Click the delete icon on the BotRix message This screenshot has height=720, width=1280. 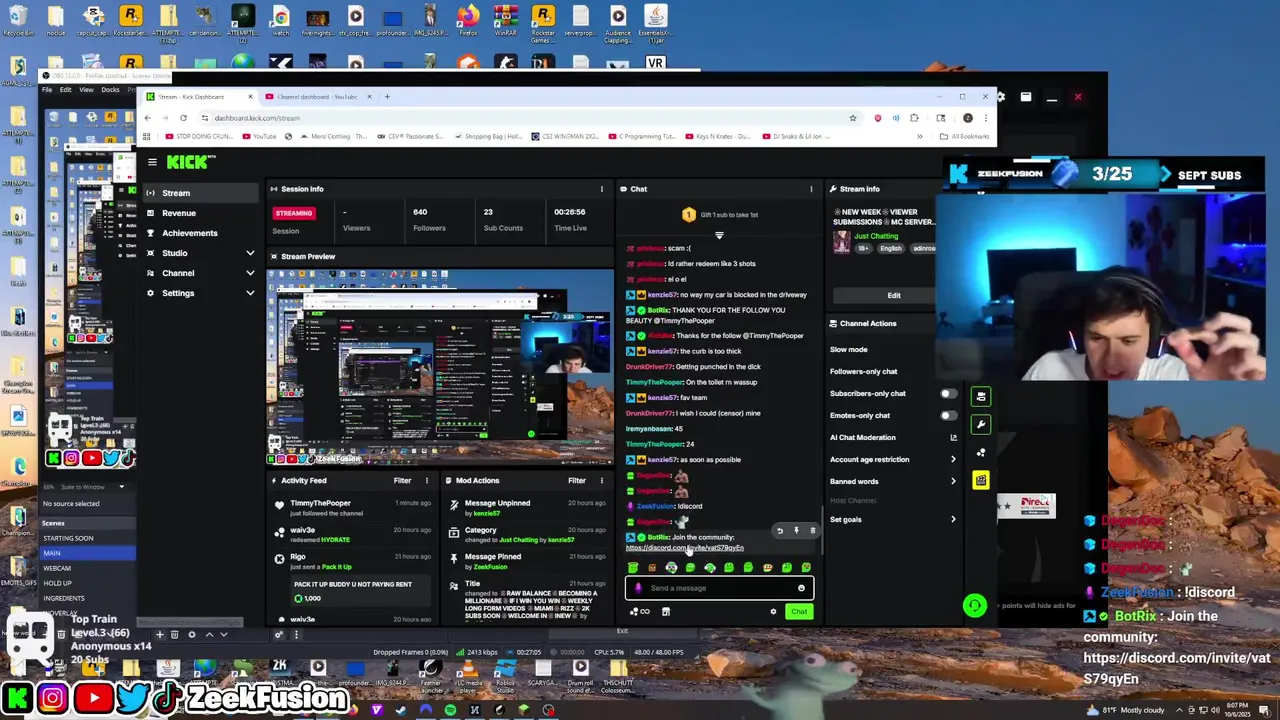(x=812, y=531)
